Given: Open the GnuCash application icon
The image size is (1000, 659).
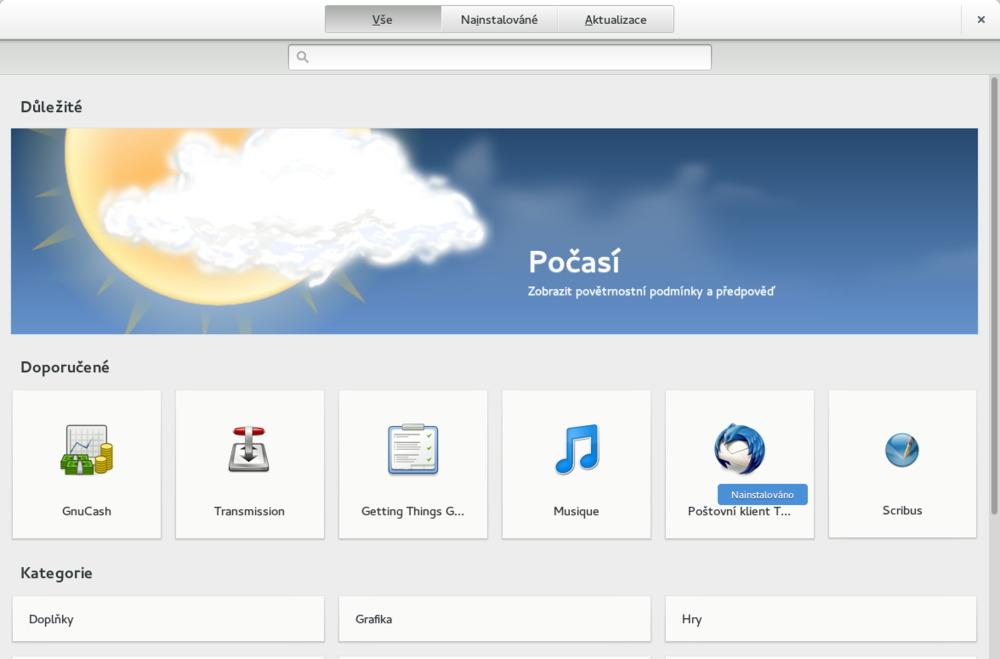Looking at the screenshot, I should coord(86,452).
